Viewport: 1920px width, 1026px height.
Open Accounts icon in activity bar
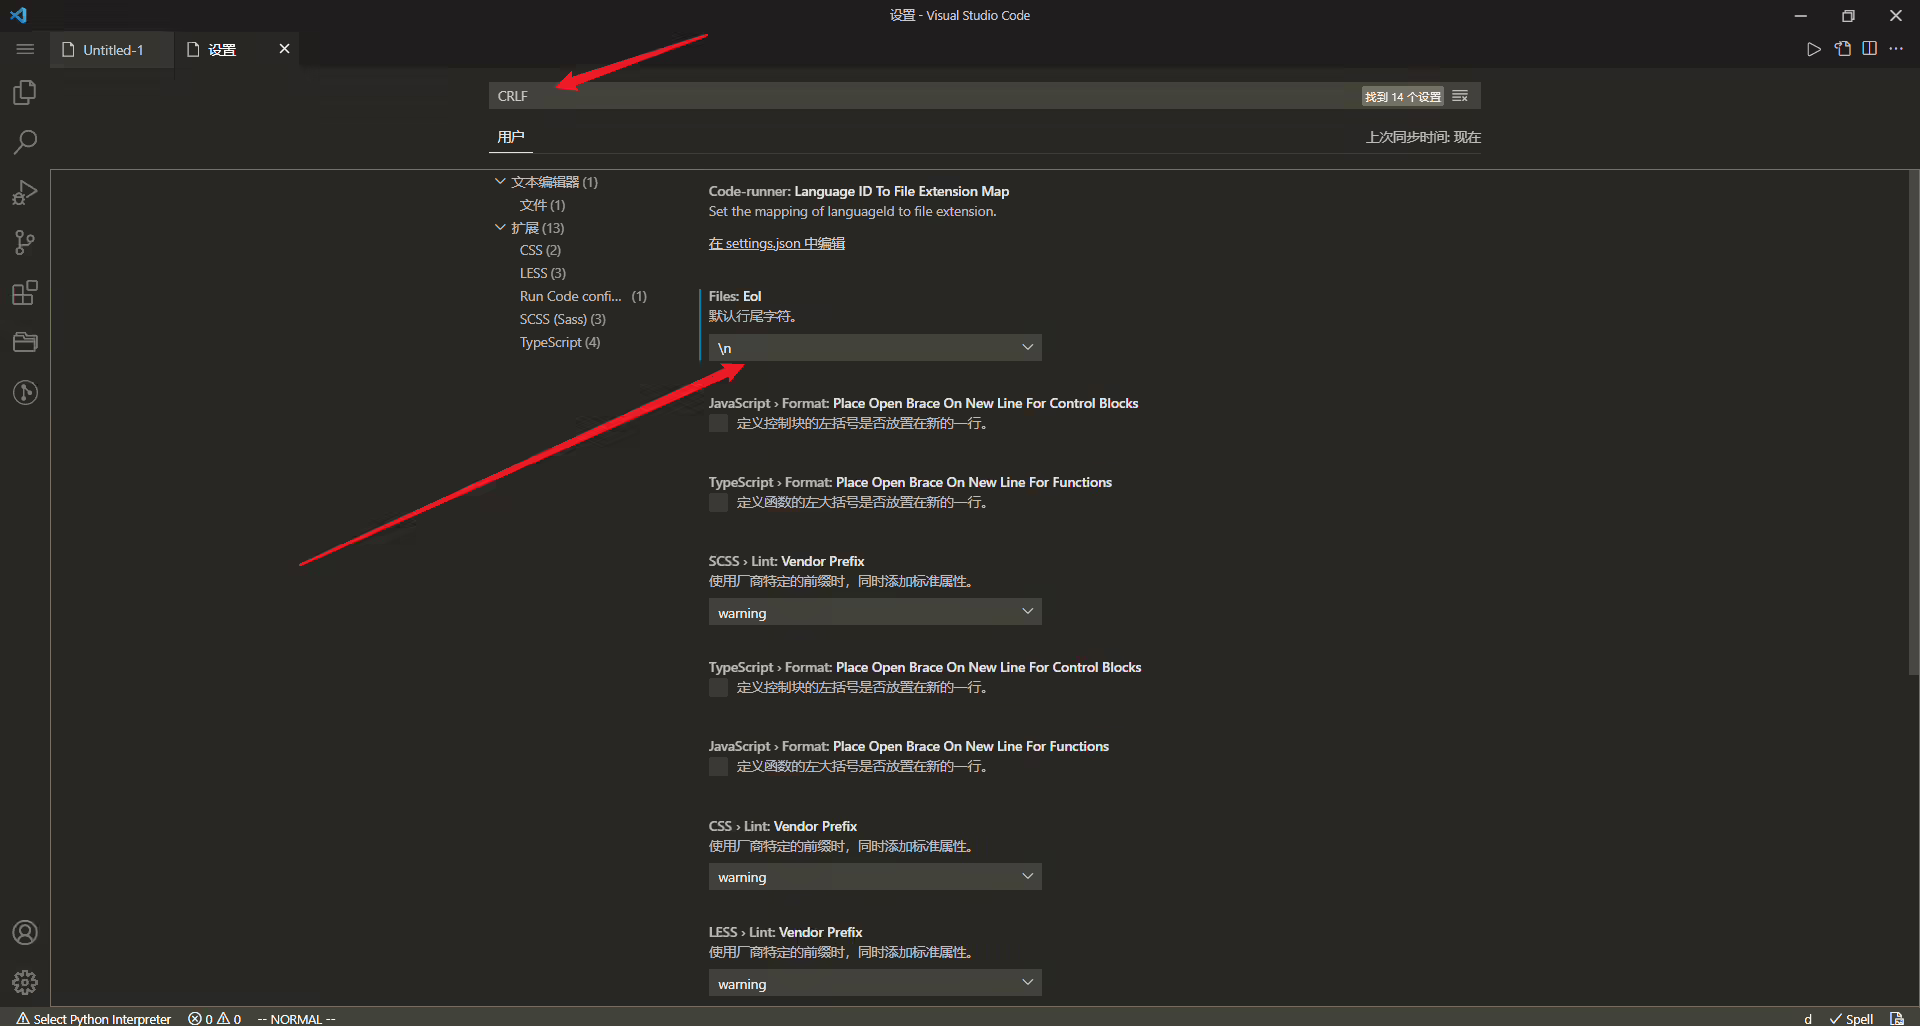25,932
